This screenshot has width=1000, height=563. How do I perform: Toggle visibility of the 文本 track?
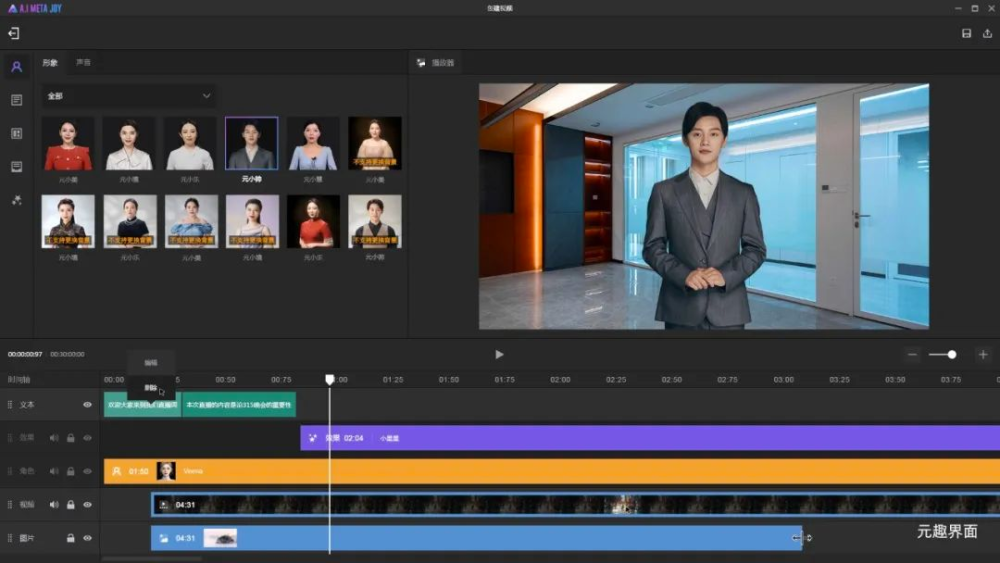pyautogui.click(x=87, y=405)
